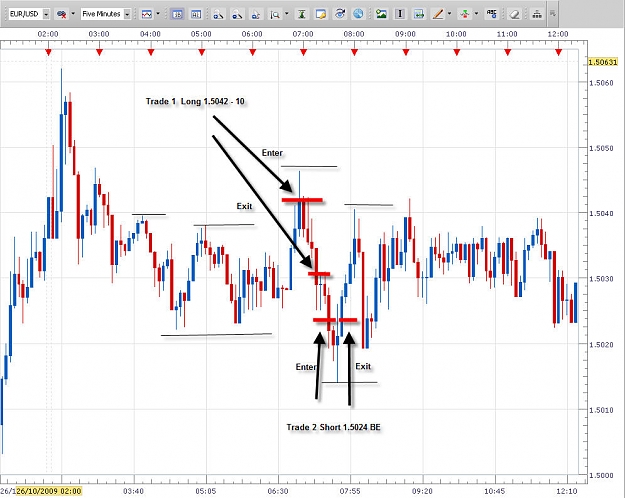Expand the zoom tool dropdown arrow
Image resolution: width=625 pixels, height=498 pixels.
tap(287, 14)
